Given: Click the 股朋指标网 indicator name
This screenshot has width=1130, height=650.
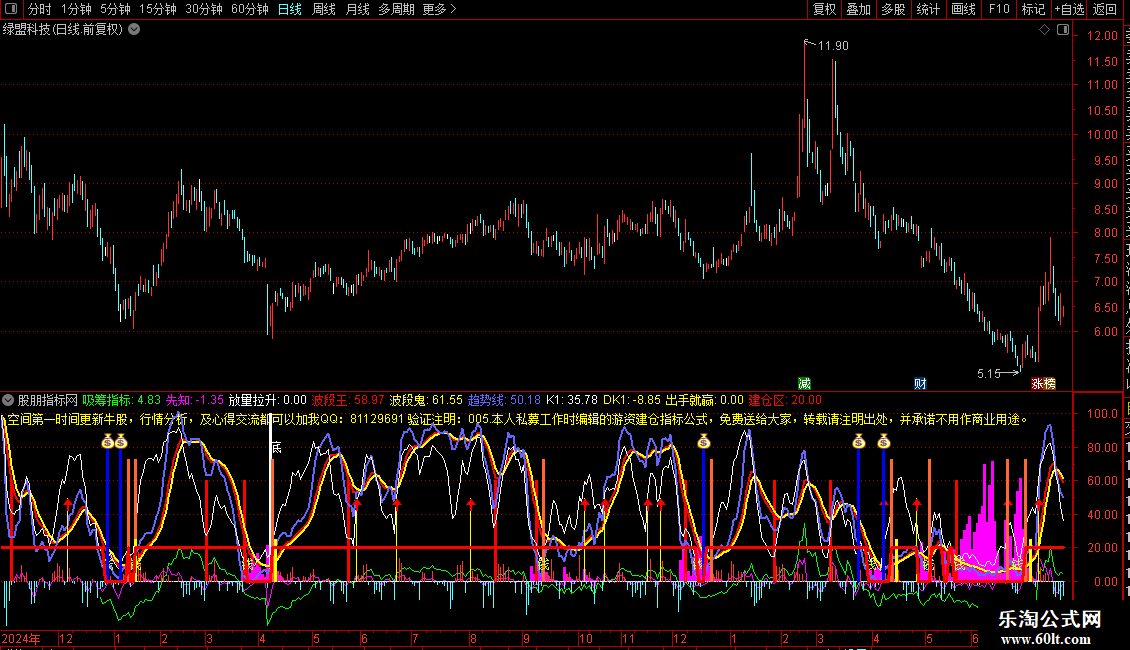Looking at the screenshot, I should (x=48, y=400).
